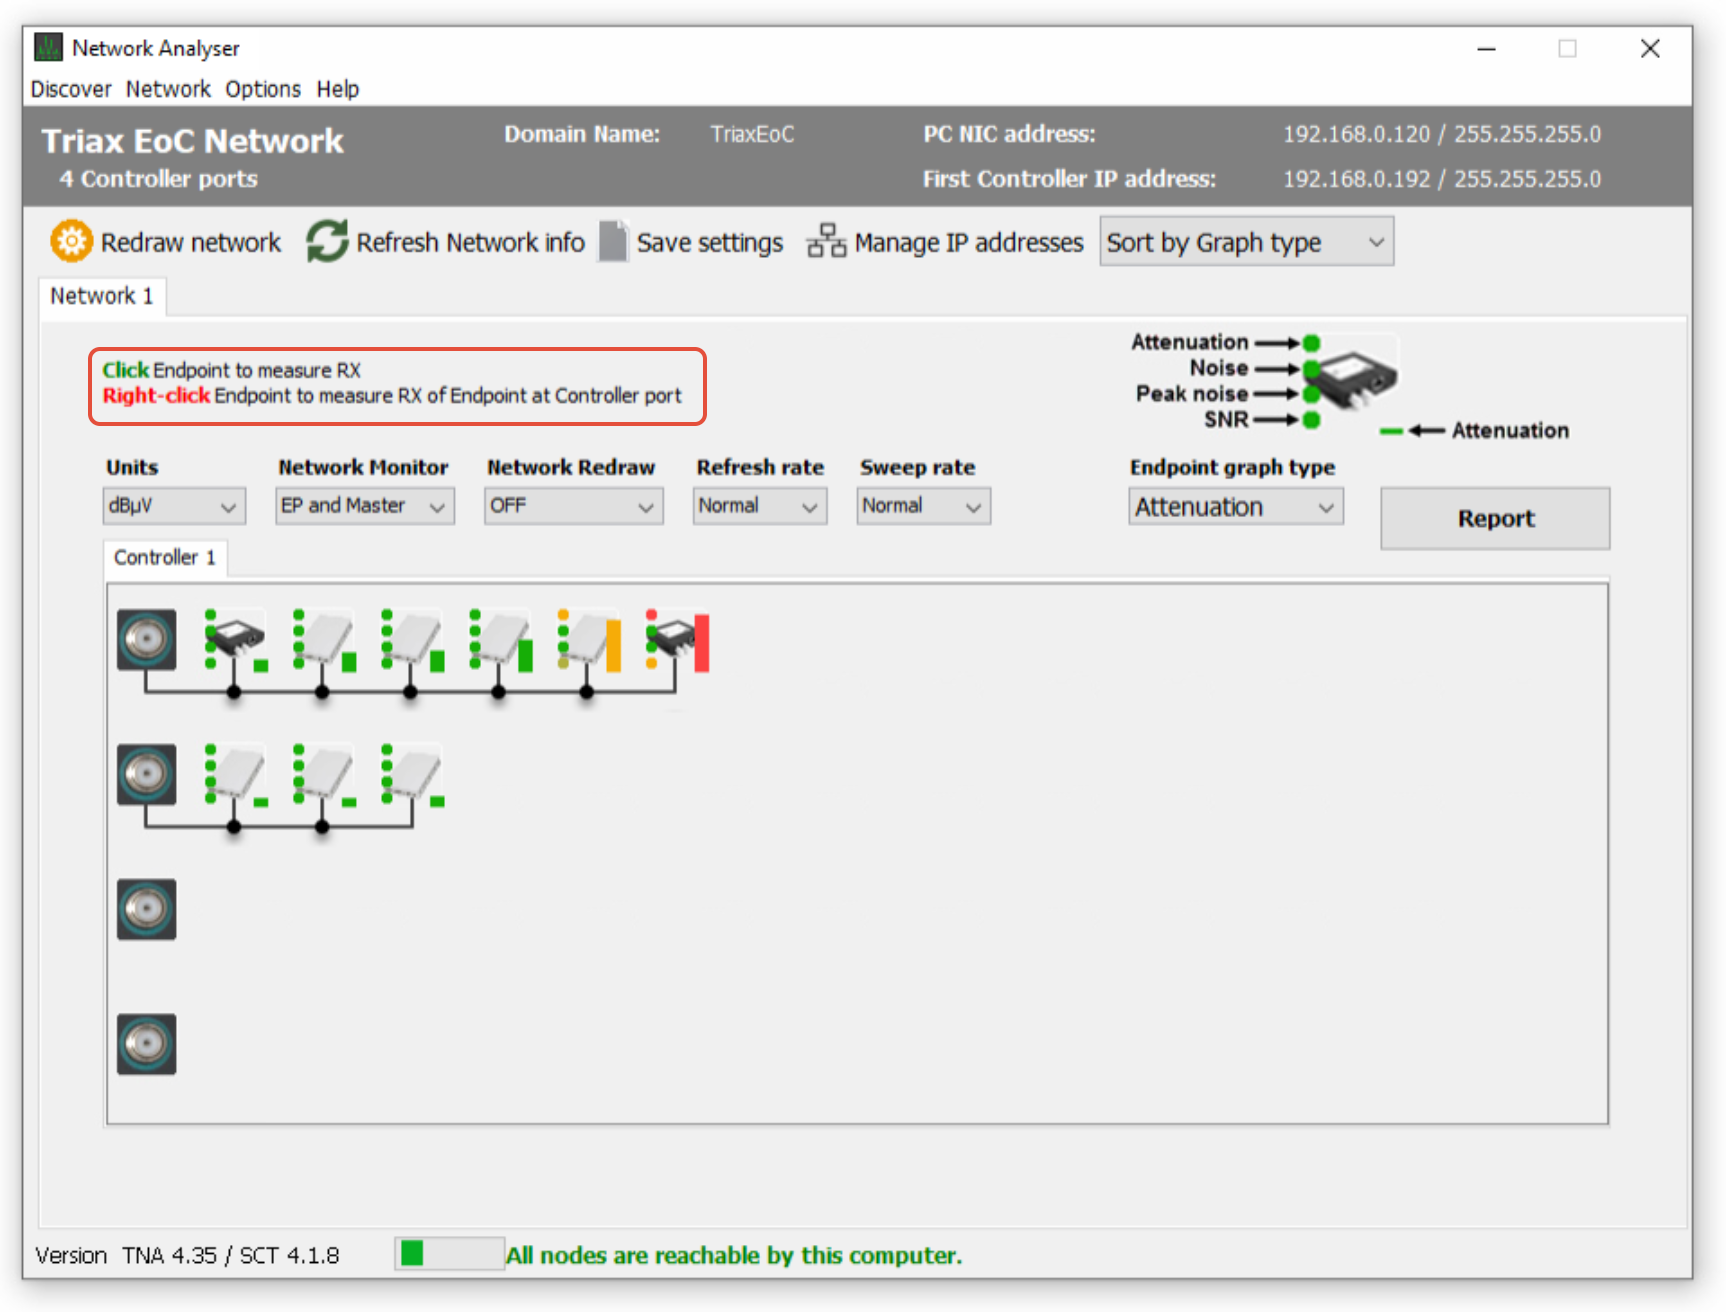1726x1312 pixels.
Task: Click the SNR legend label
Action: tap(1226, 420)
